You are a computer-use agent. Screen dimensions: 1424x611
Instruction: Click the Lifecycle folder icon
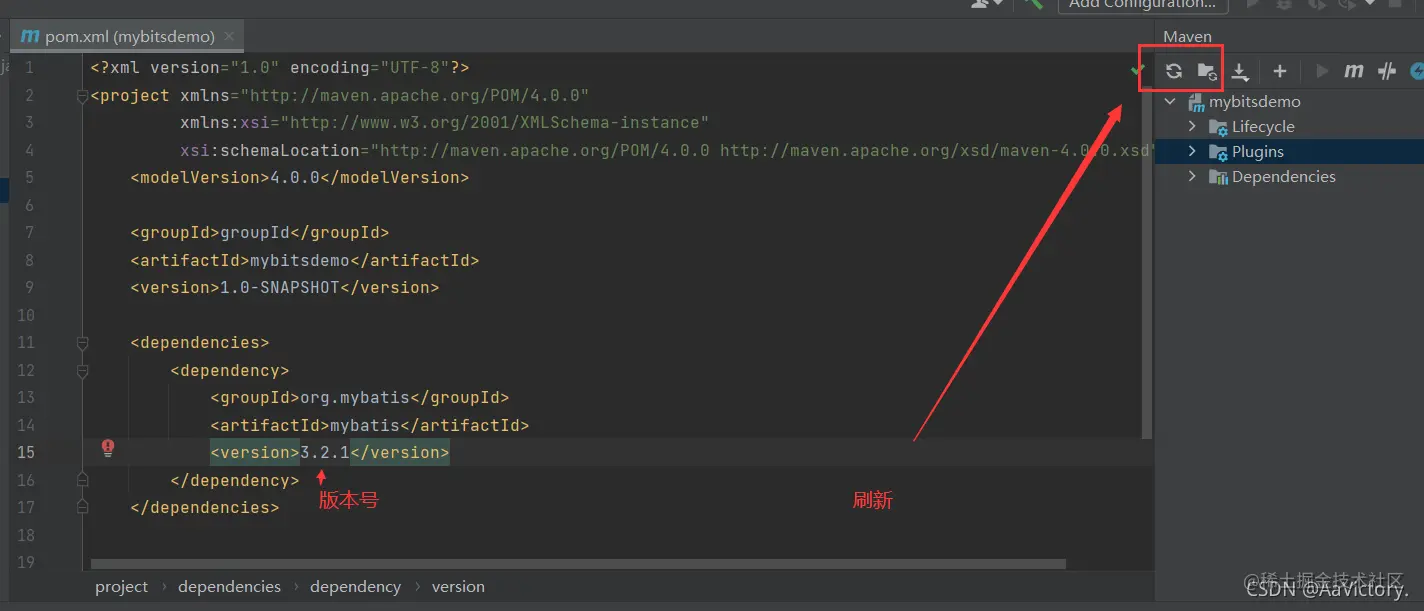tap(1218, 127)
